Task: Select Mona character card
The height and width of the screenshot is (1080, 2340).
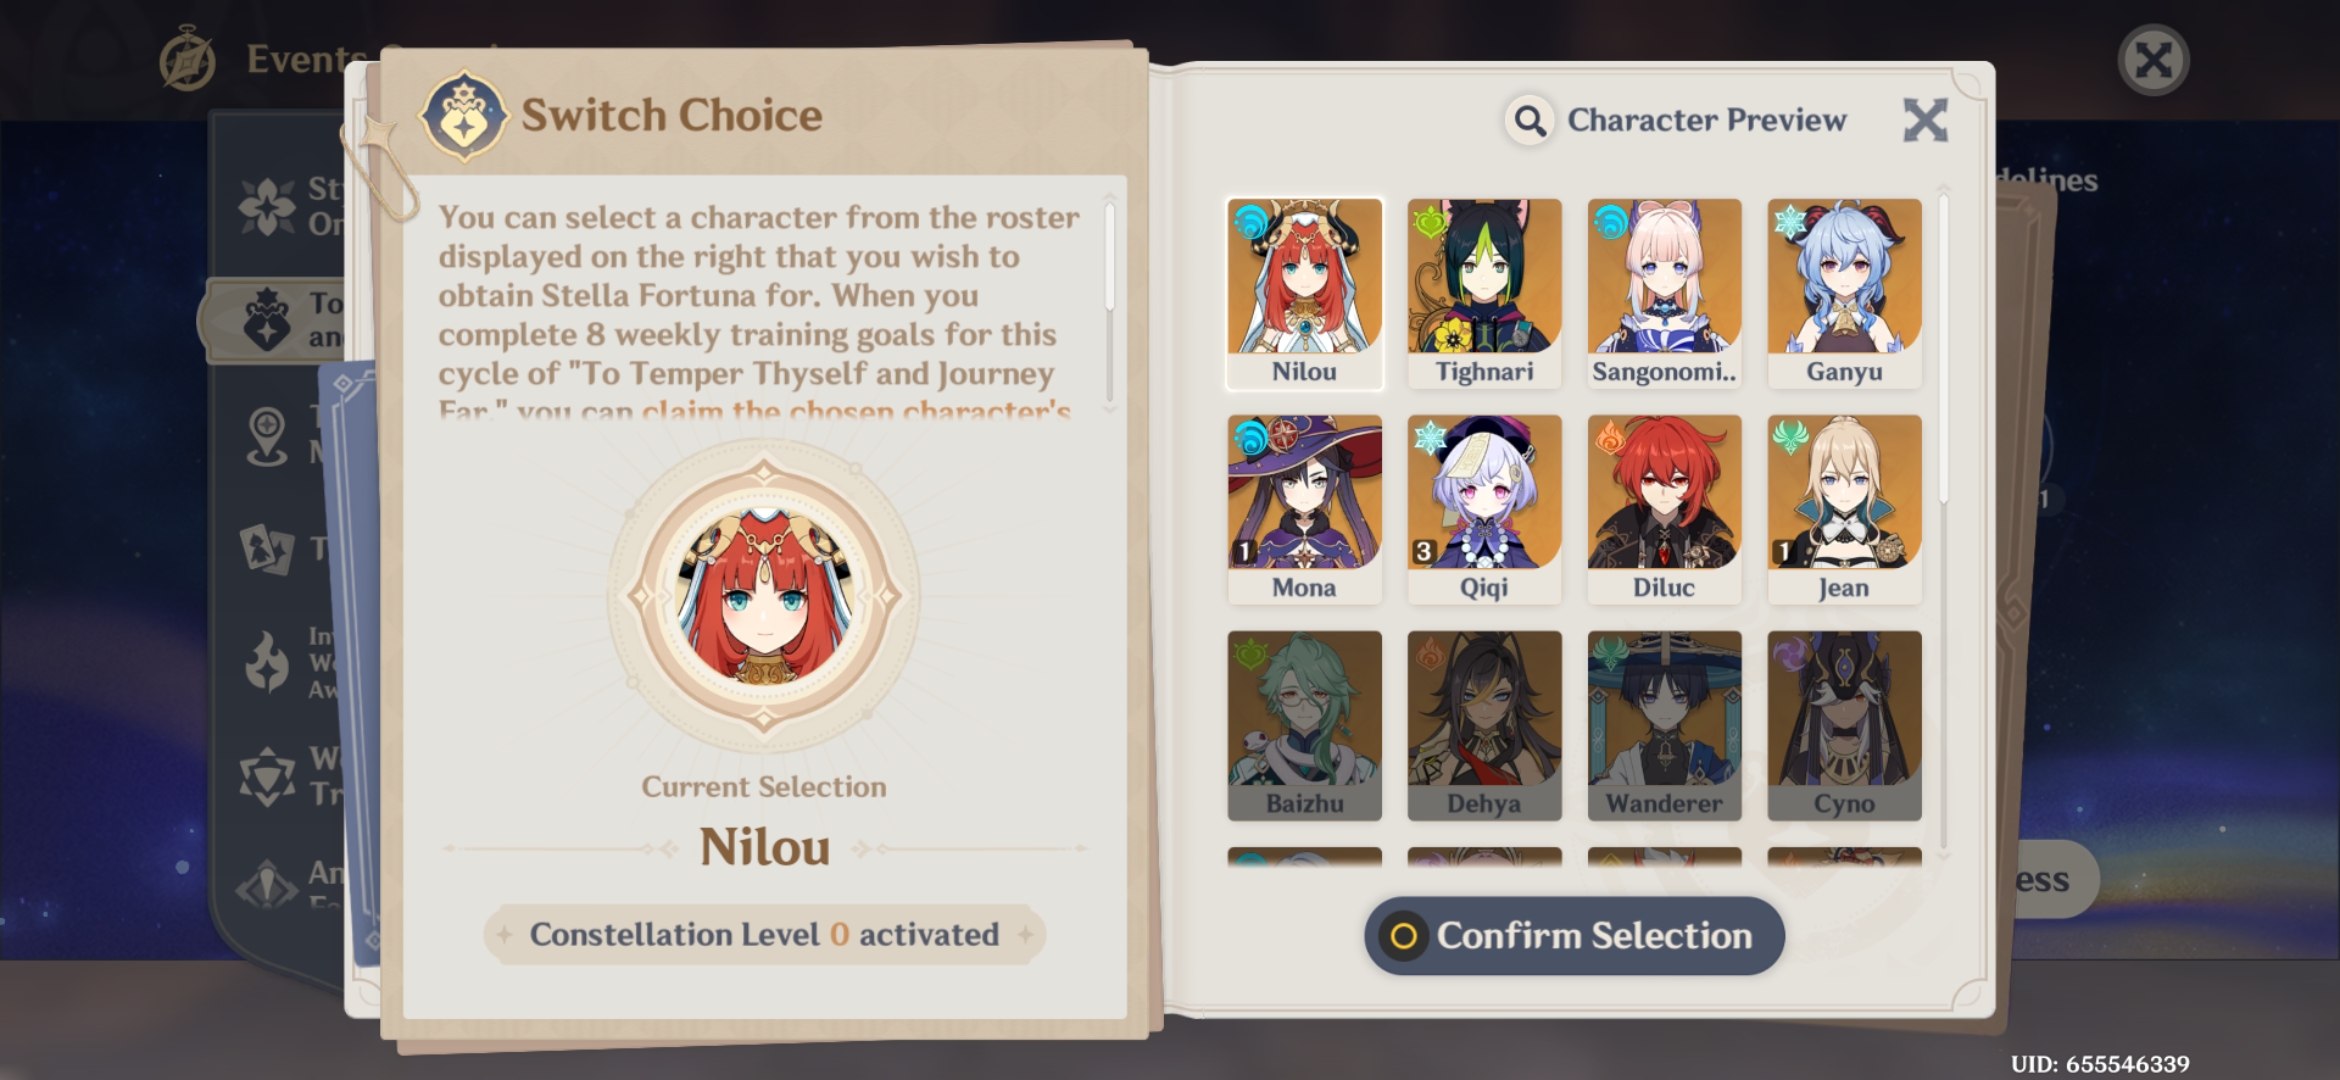Action: (1304, 509)
